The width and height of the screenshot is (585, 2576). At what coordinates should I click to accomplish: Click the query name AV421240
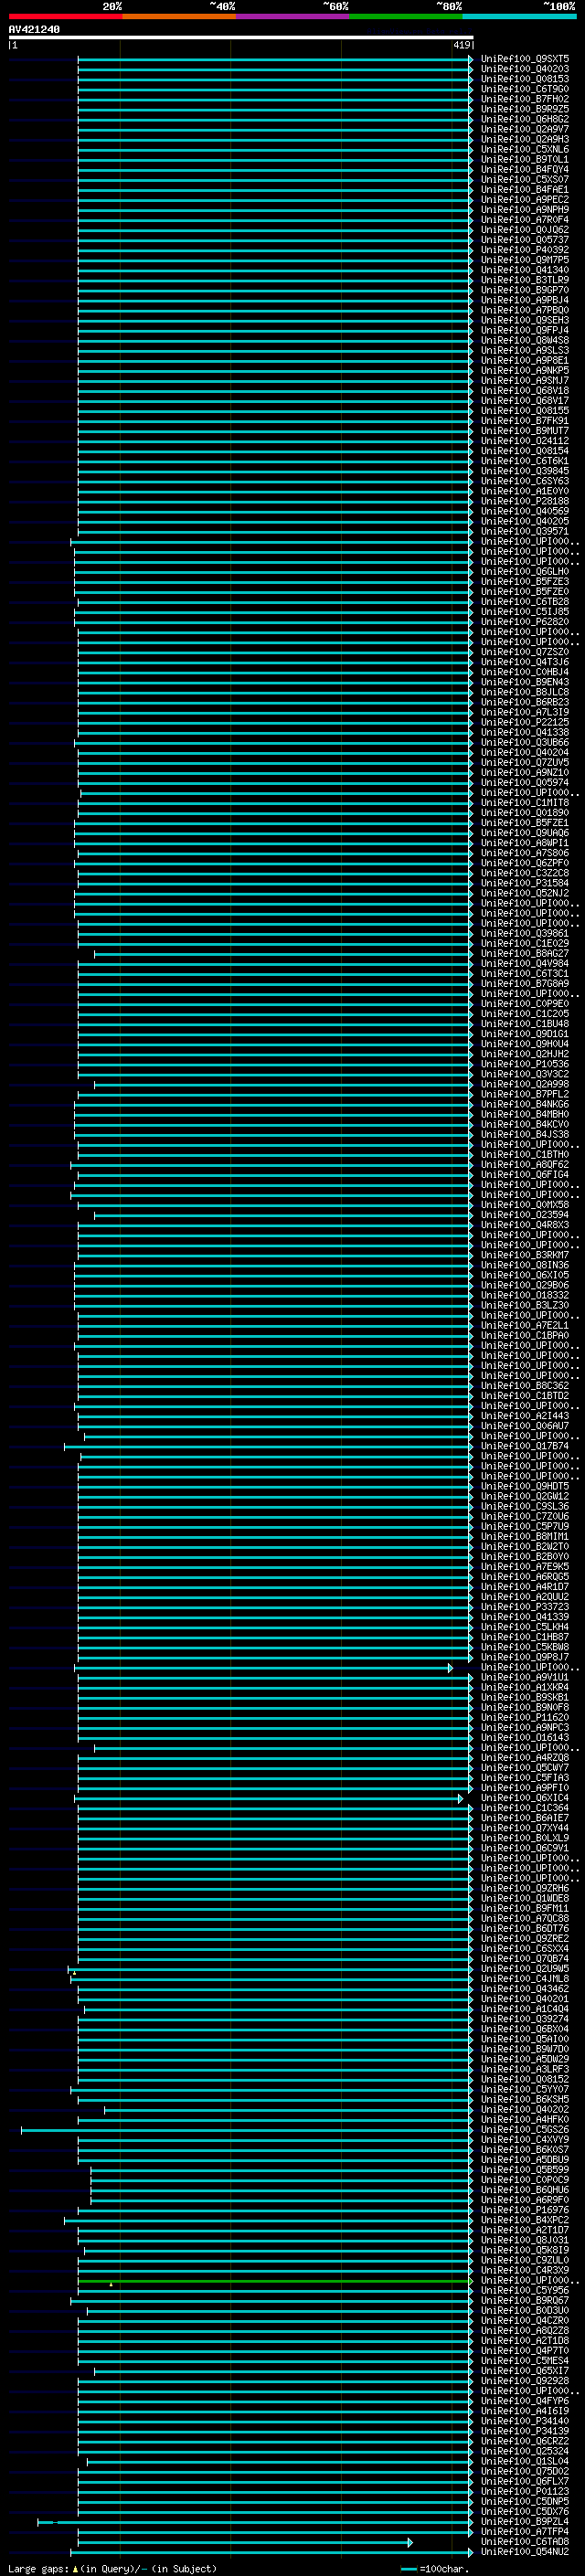click(x=34, y=30)
